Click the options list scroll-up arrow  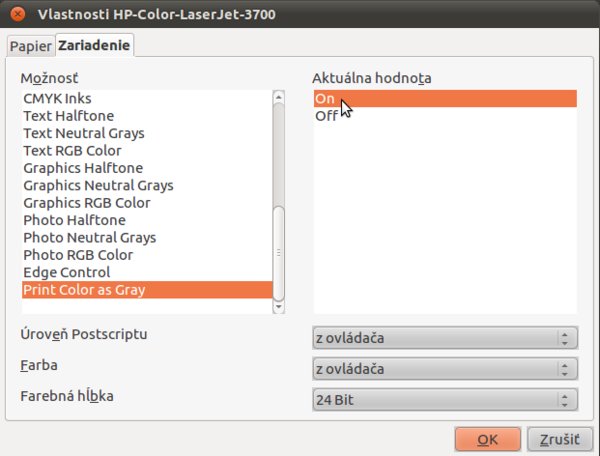click(x=279, y=97)
